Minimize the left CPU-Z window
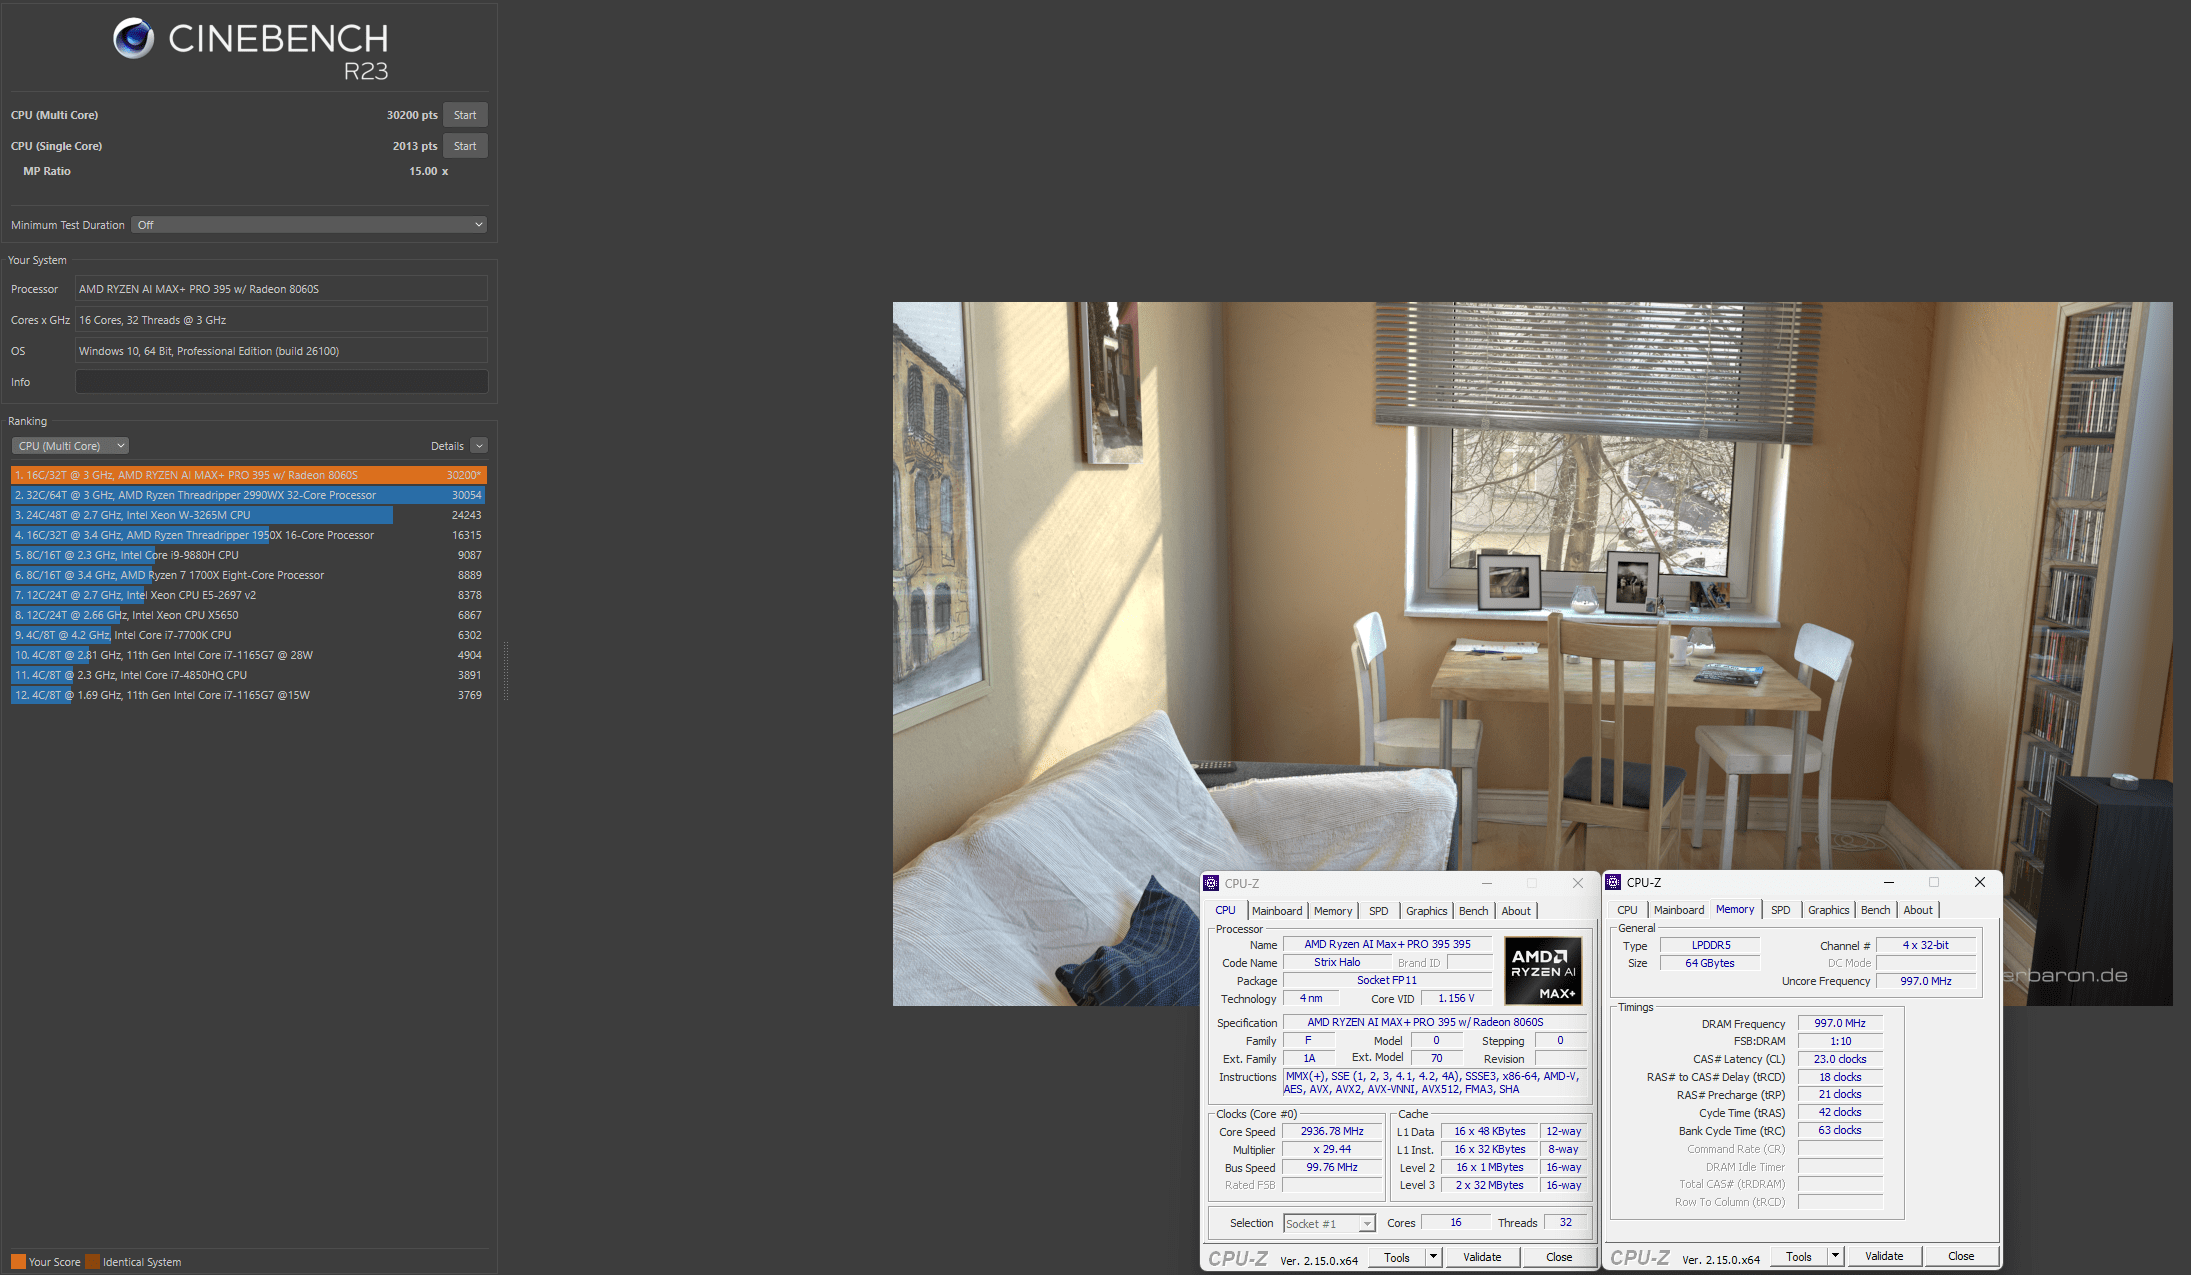This screenshot has height=1275, width=2191. [1487, 883]
